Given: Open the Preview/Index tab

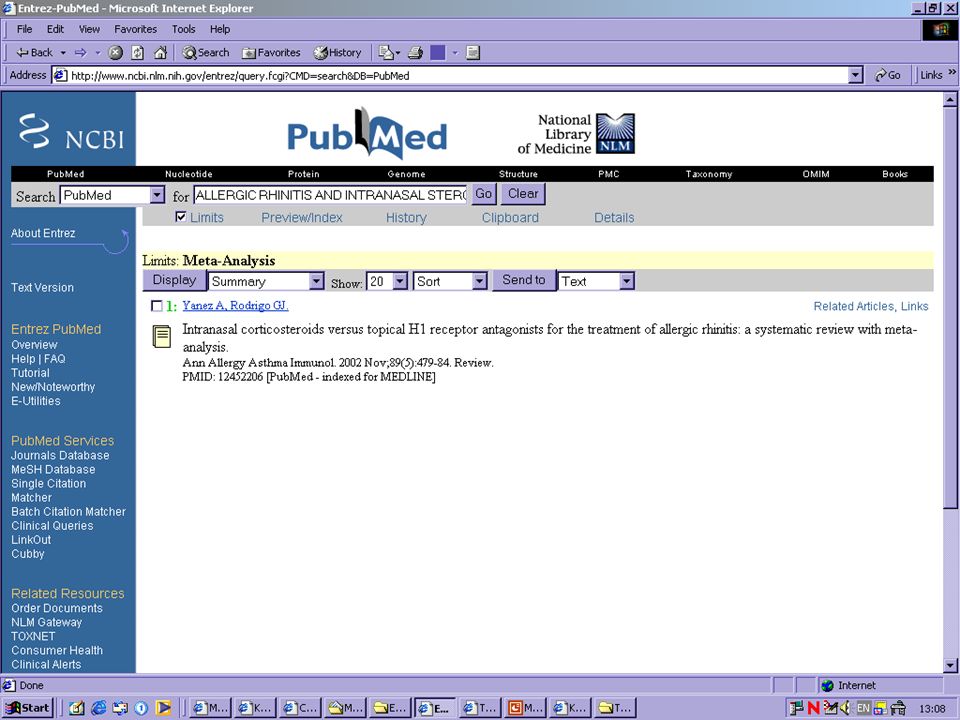Looking at the screenshot, I should 302,217.
